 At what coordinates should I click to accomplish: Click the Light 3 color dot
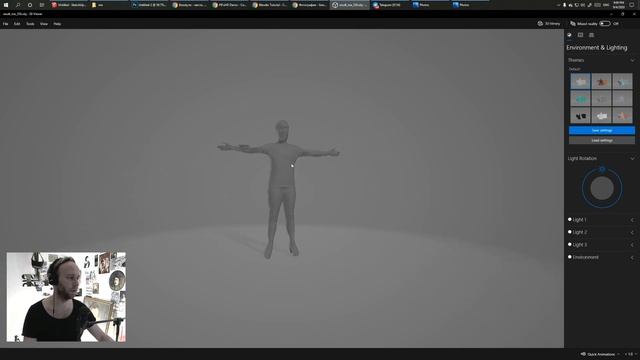[570, 244]
